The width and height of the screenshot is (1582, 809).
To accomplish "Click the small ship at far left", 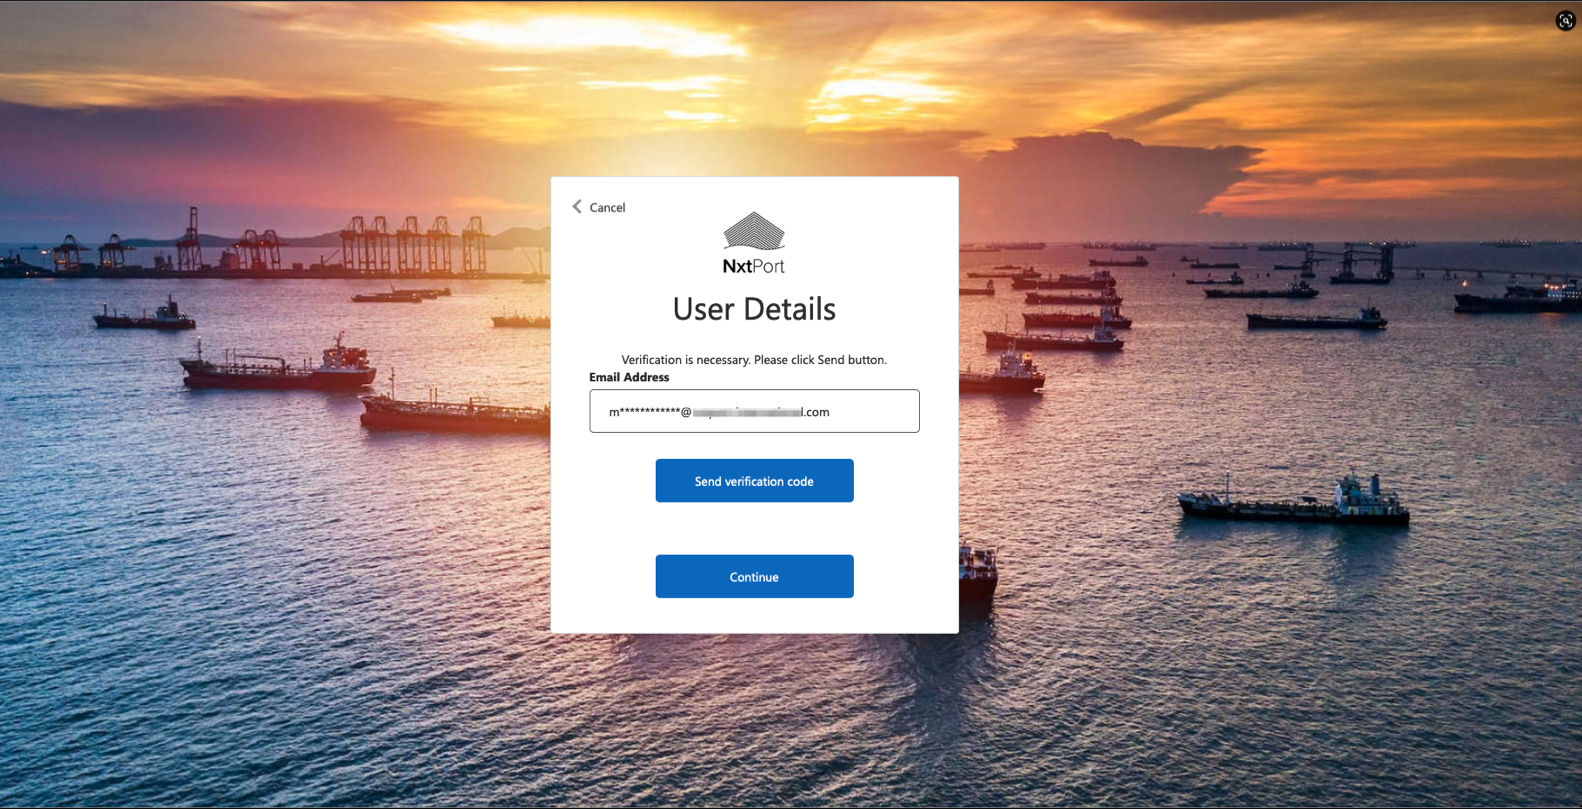I will pos(143,316).
